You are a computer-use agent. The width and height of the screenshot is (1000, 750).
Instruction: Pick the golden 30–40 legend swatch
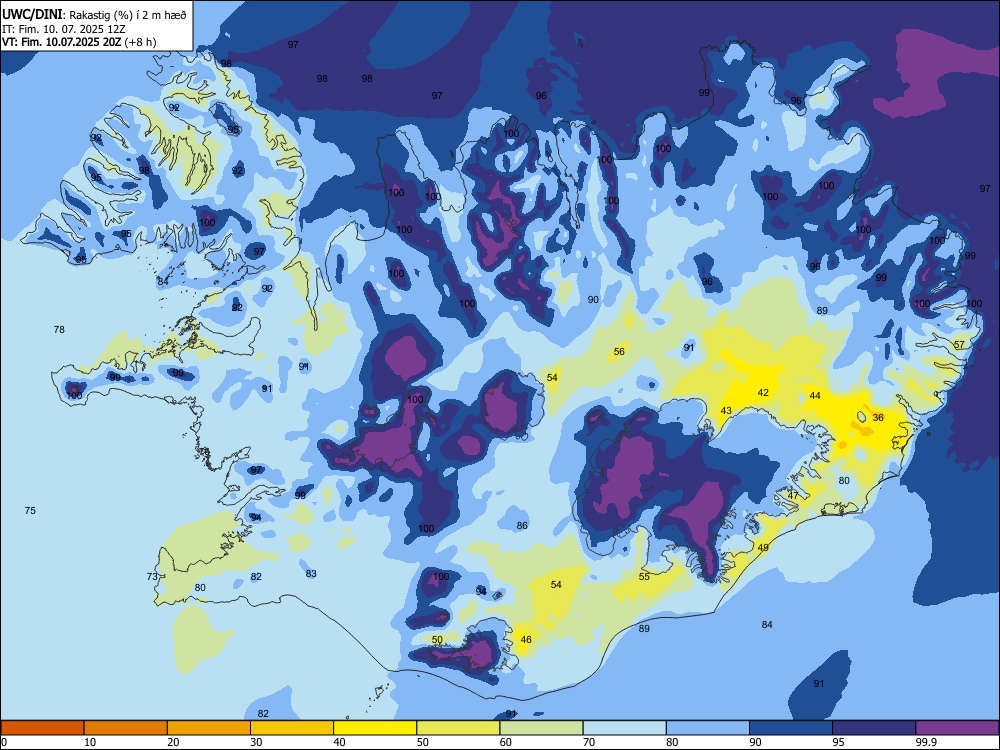click(x=292, y=728)
